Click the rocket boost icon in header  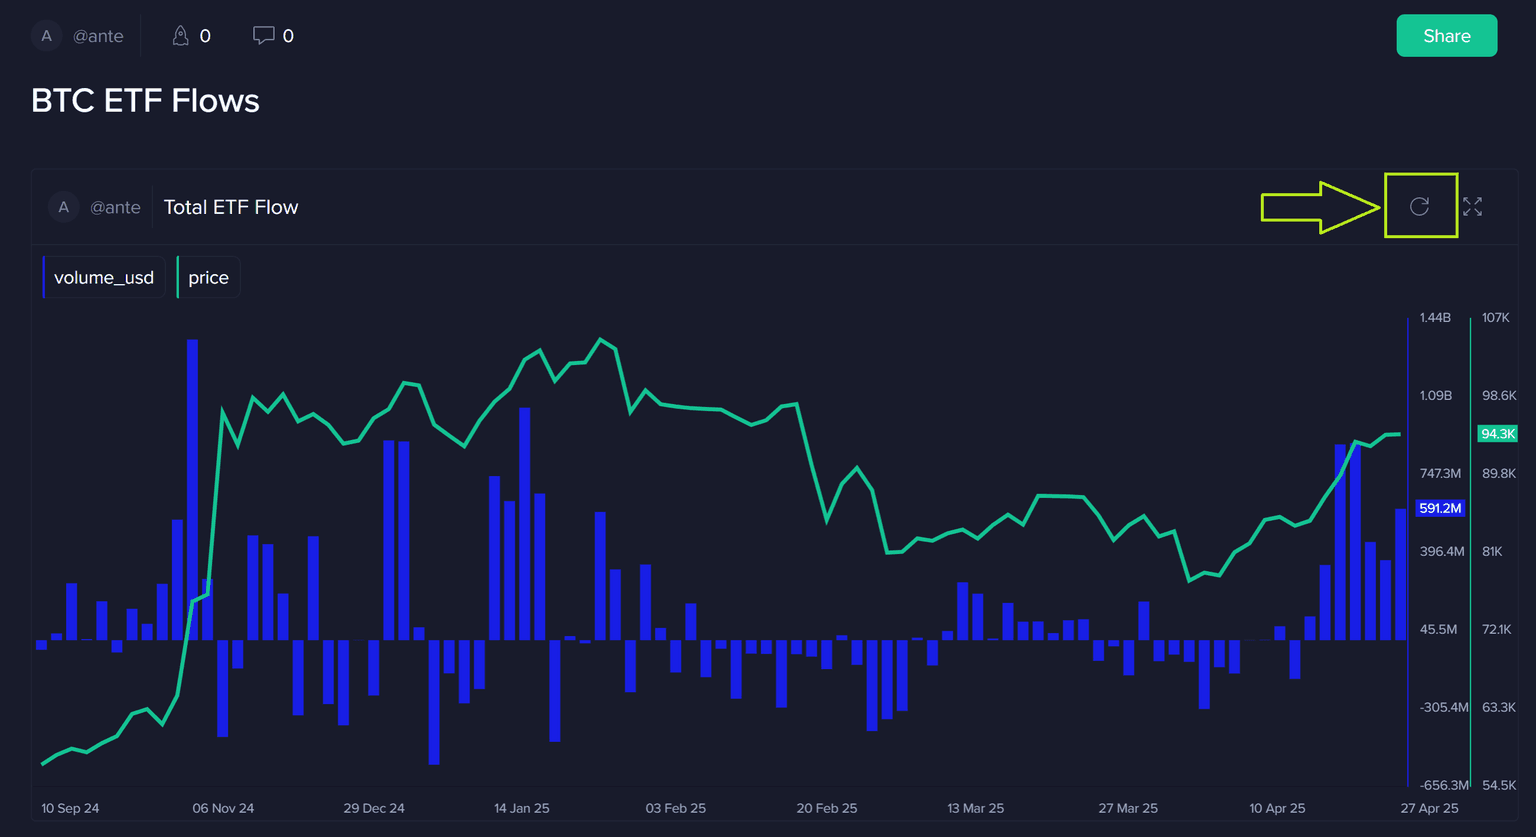(x=181, y=36)
